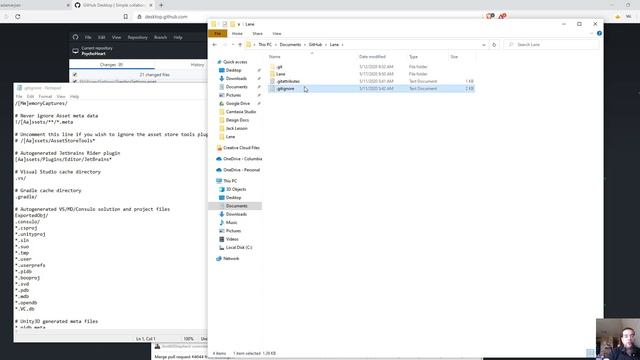Image resolution: width=640 pixels, height=360 pixels.
Task: Open Explorer ribbon help icon
Action: coord(599,33)
